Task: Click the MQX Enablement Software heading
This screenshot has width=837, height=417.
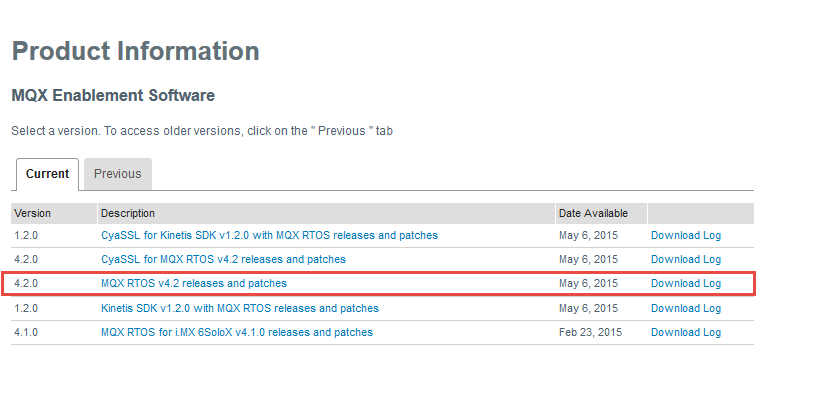Action: [x=113, y=96]
